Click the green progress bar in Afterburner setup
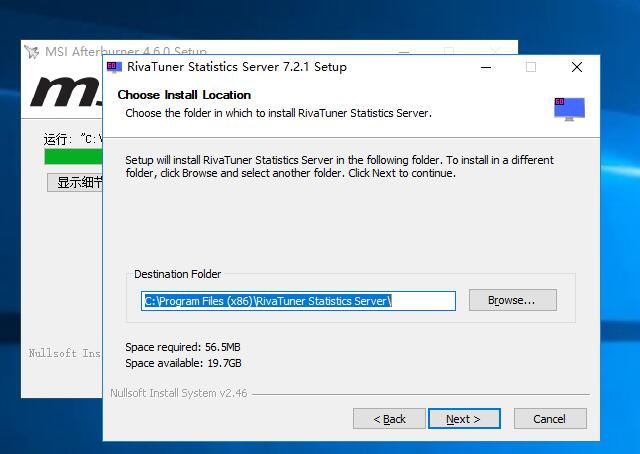This screenshot has height=454, width=640. [73, 156]
